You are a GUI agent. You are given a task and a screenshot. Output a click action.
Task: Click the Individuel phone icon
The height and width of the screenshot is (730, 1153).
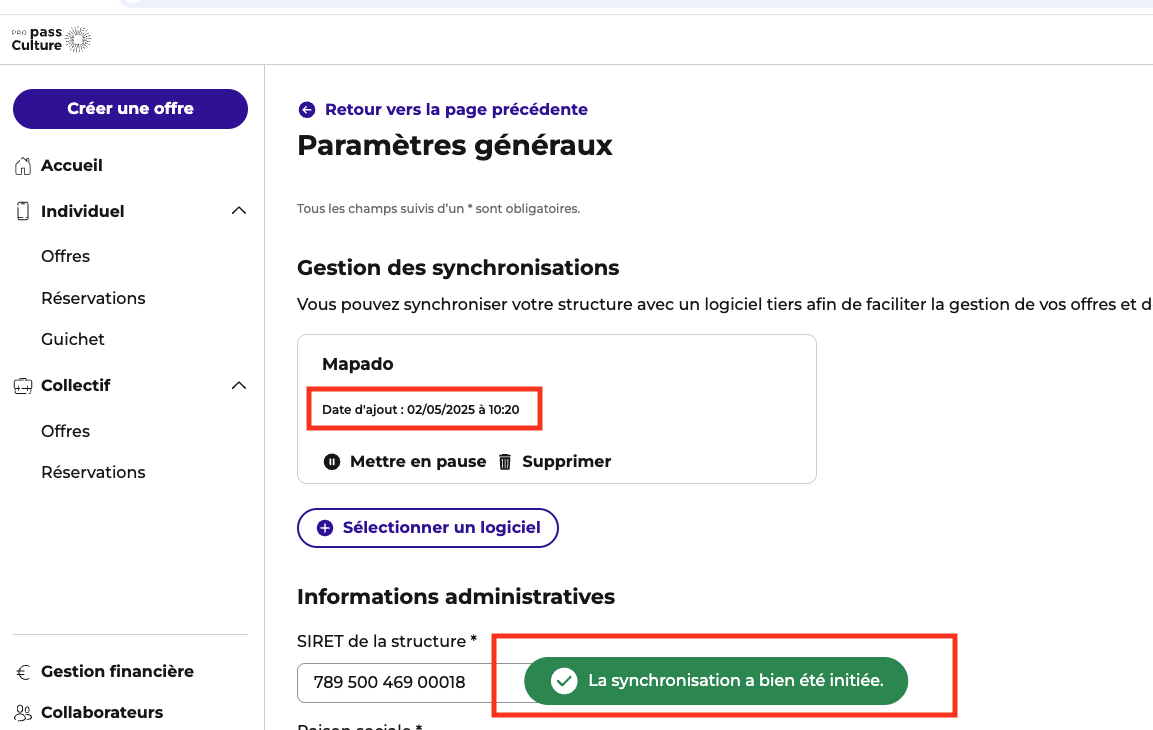(x=23, y=212)
